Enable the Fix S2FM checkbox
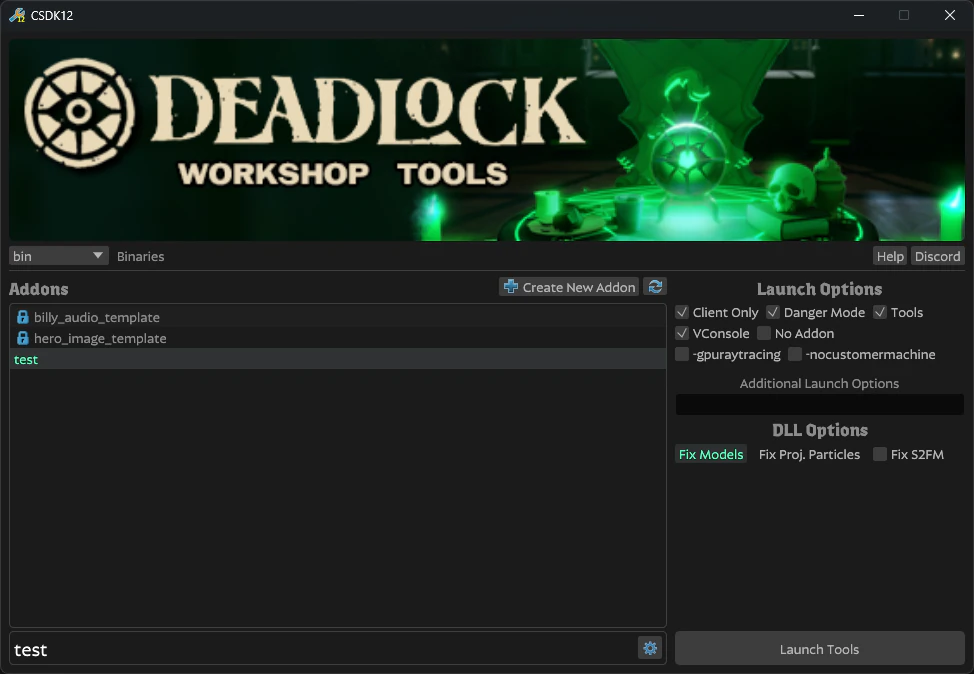974x674 pixels. coord(880,454)
